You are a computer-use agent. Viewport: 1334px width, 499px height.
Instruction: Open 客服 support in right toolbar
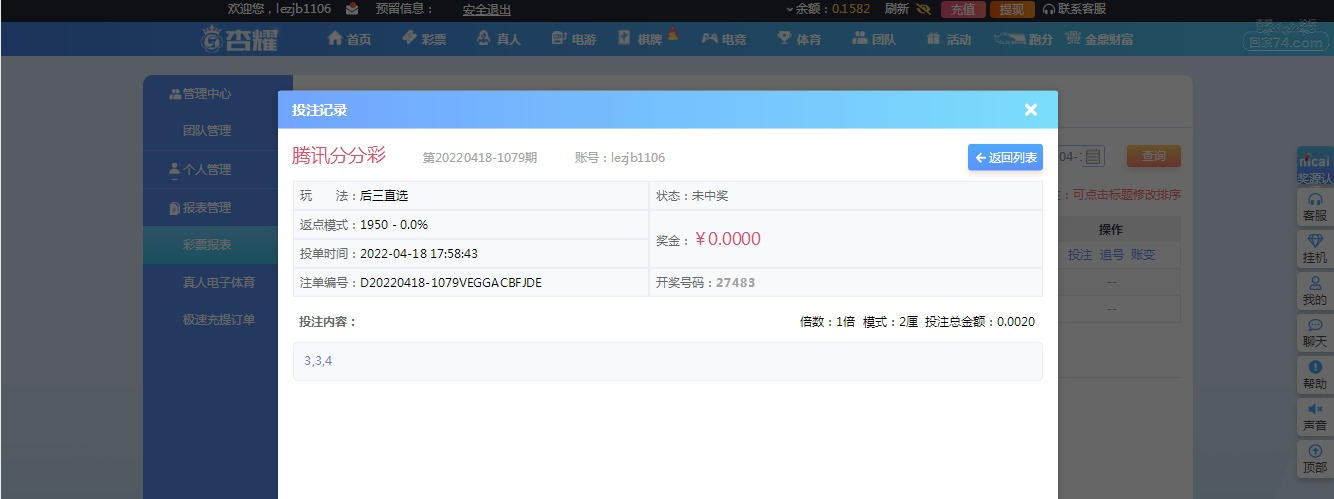point(1315,207)
